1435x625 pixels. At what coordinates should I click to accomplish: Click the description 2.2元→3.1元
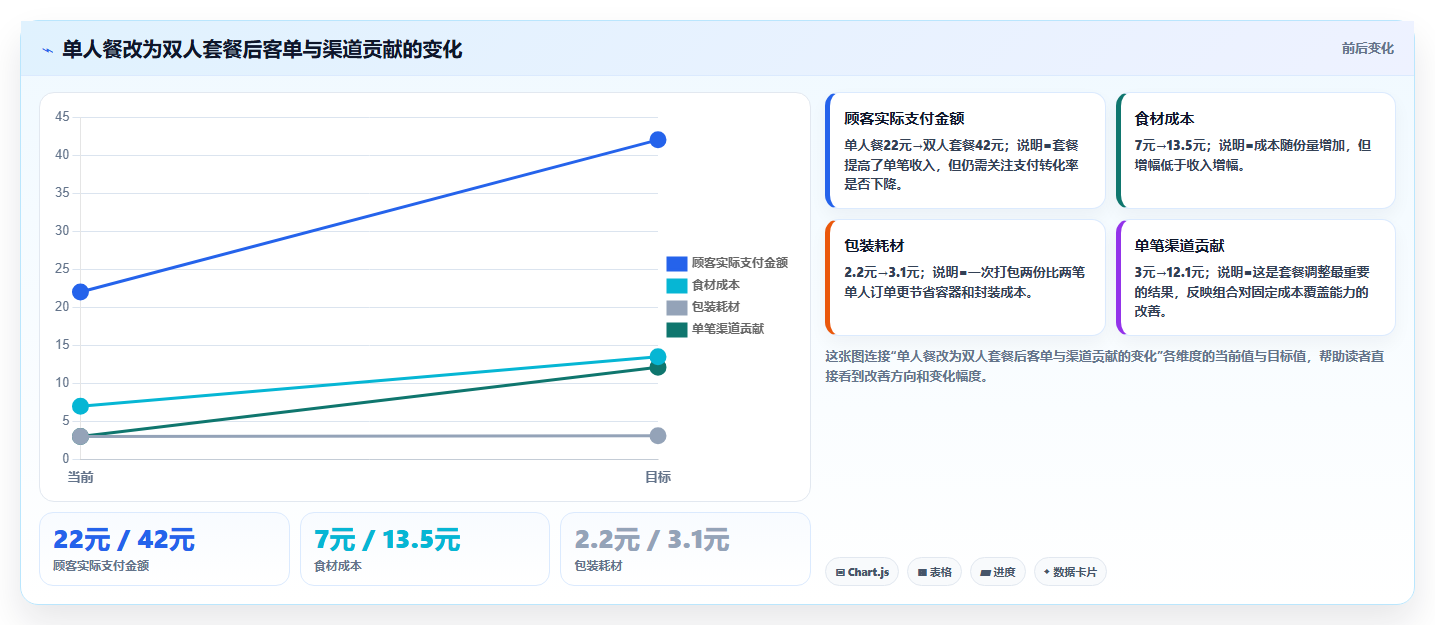coord(884,272)
